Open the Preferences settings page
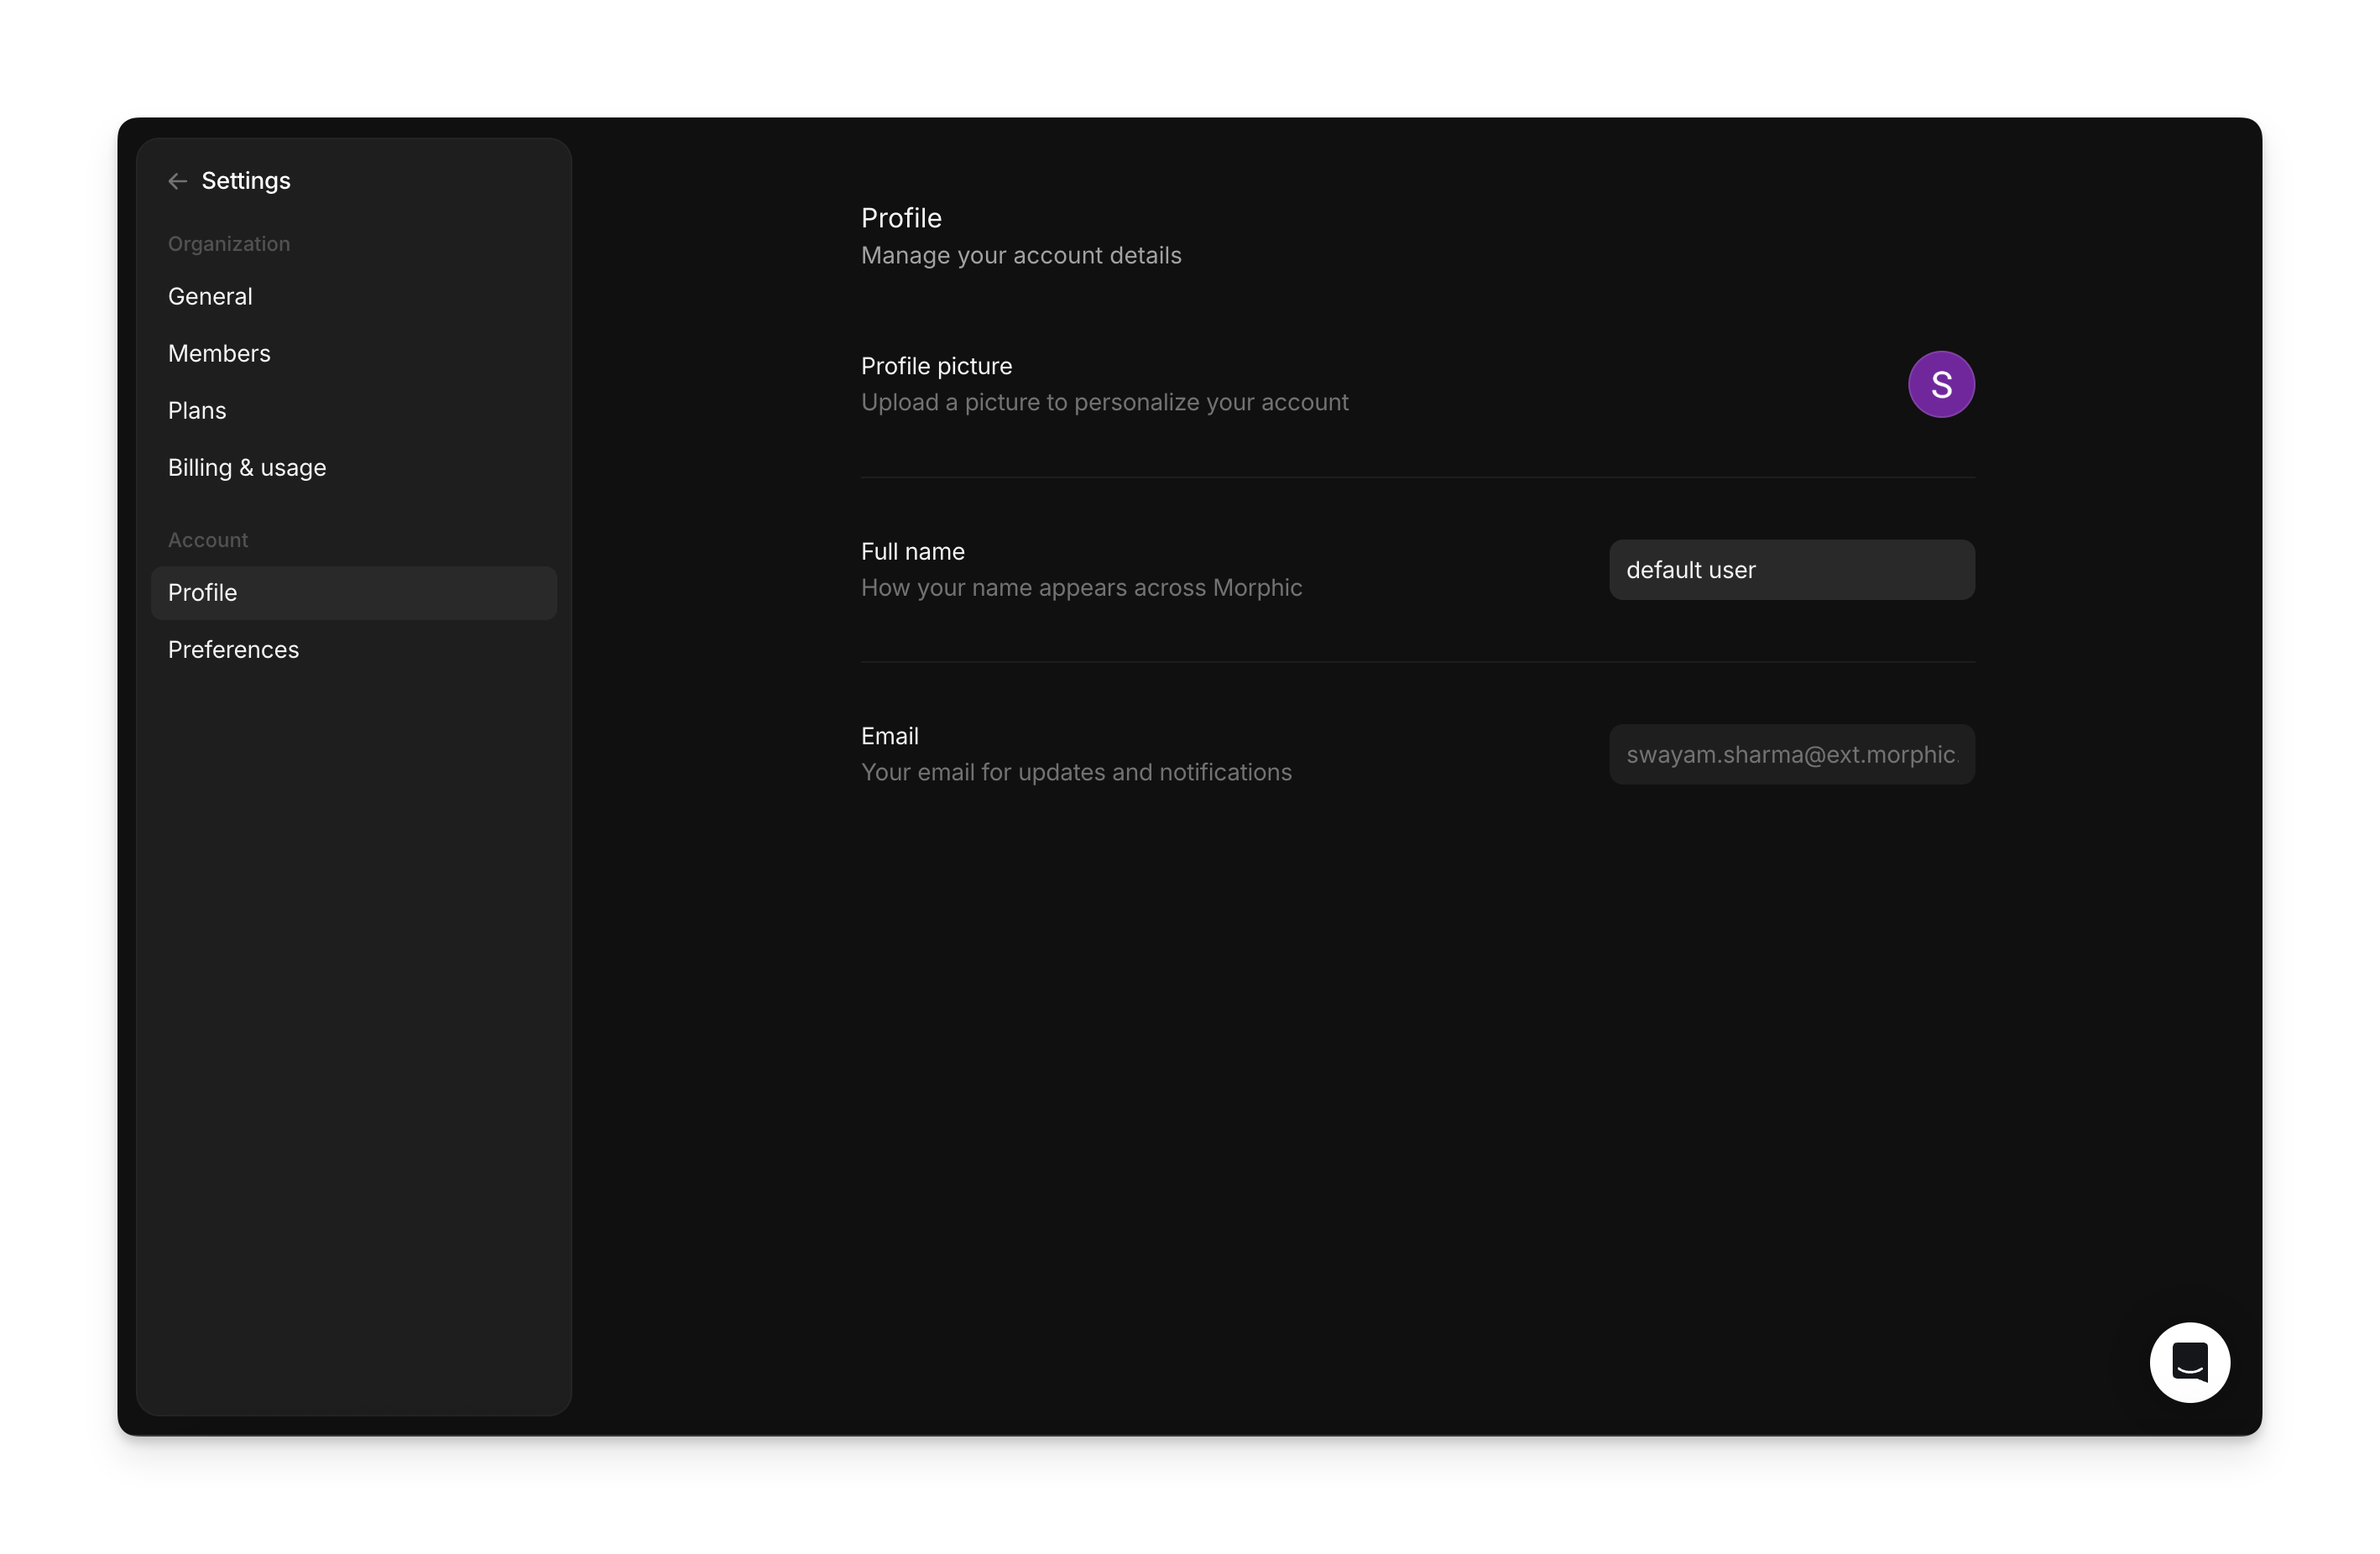Image resolution: width=2380 pixels, height=1554 pixels. [x=233, y=649]
